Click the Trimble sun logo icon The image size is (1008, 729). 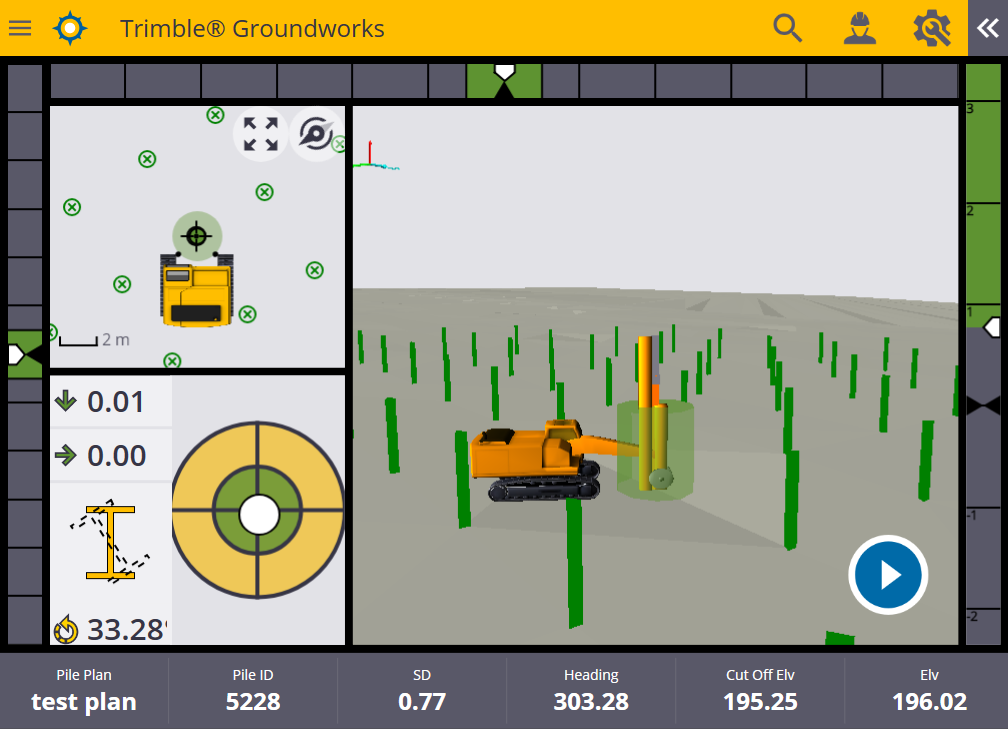coord(69,28)
